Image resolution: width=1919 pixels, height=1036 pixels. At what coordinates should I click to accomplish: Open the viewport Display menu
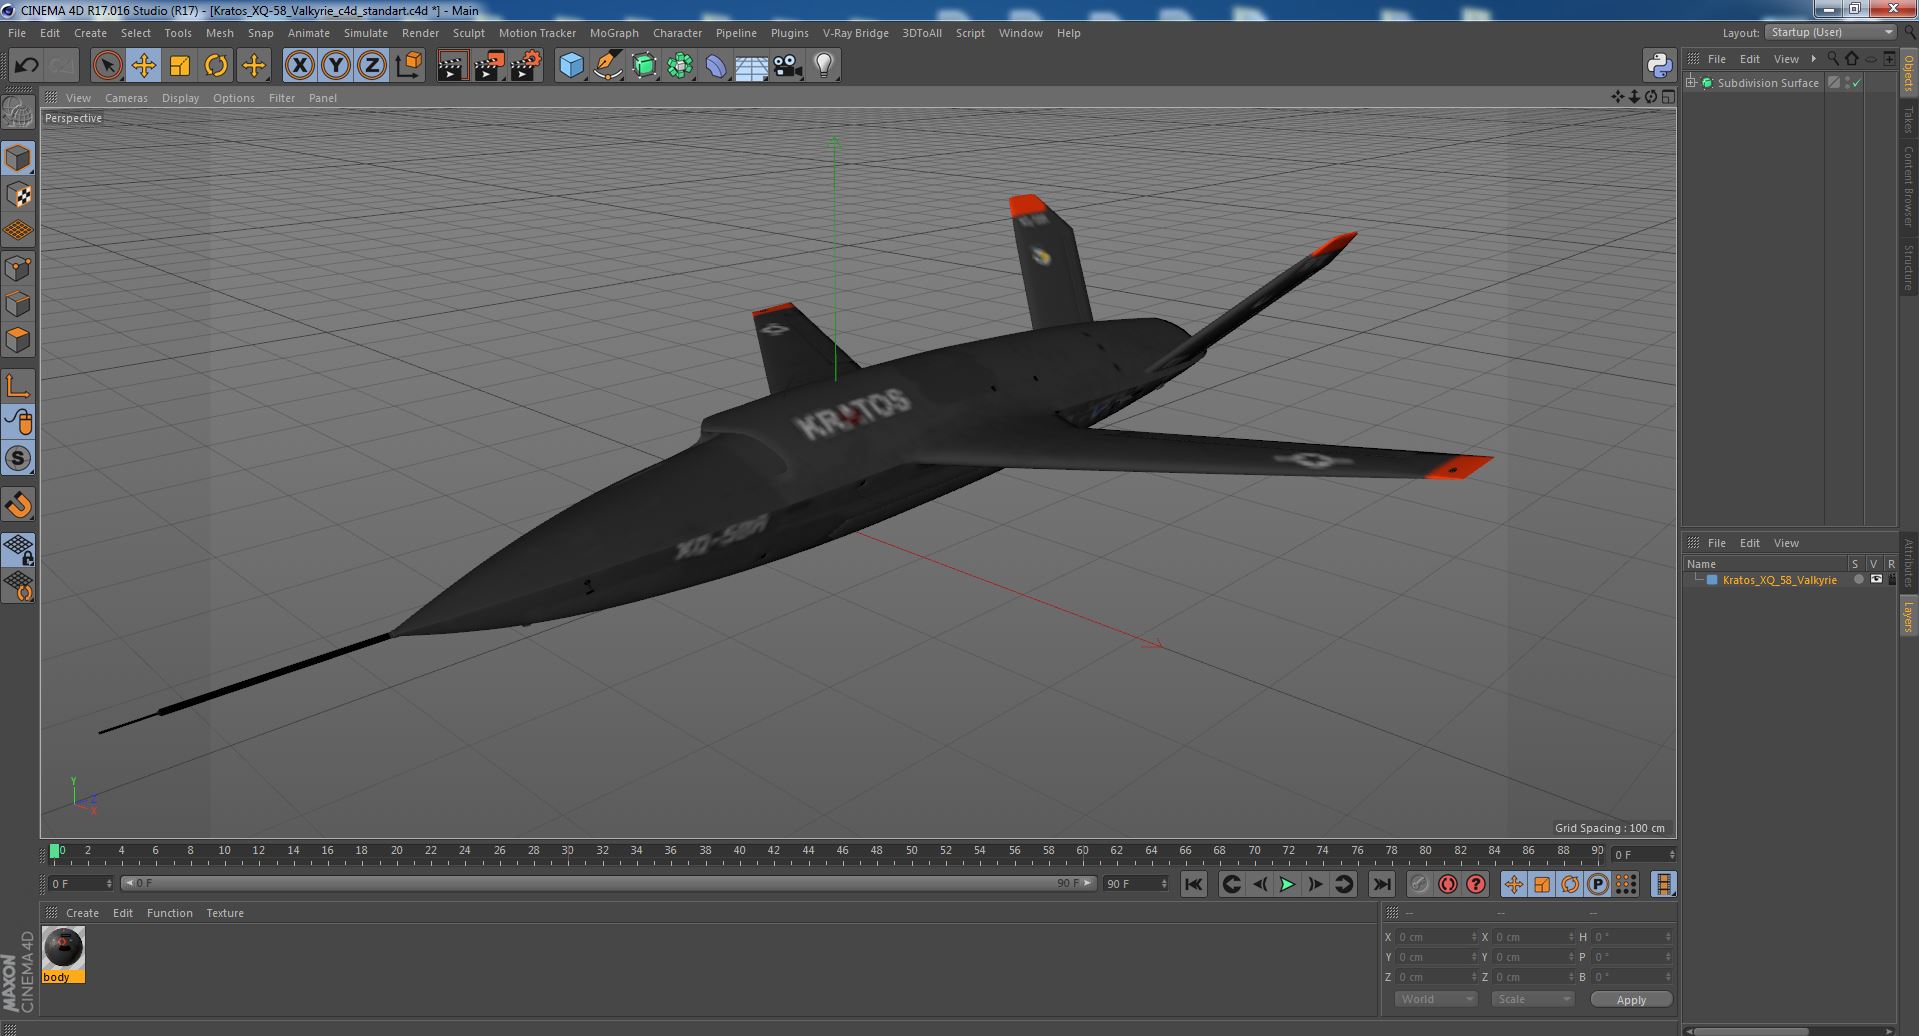click(x=180, y=98)
